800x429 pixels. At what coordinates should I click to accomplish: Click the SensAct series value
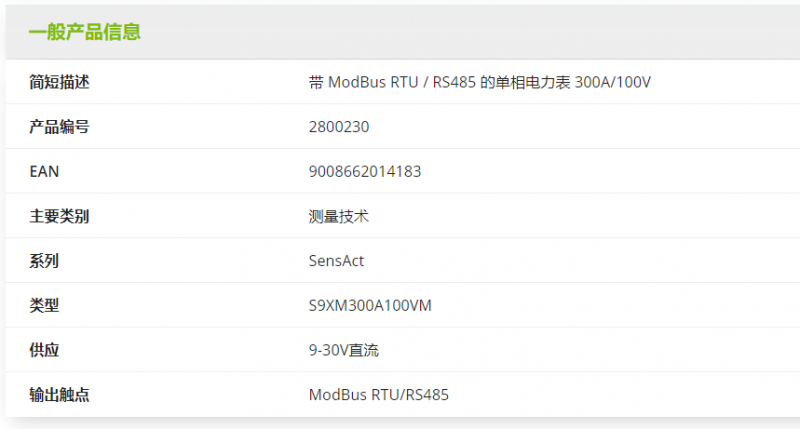(336, 261)
